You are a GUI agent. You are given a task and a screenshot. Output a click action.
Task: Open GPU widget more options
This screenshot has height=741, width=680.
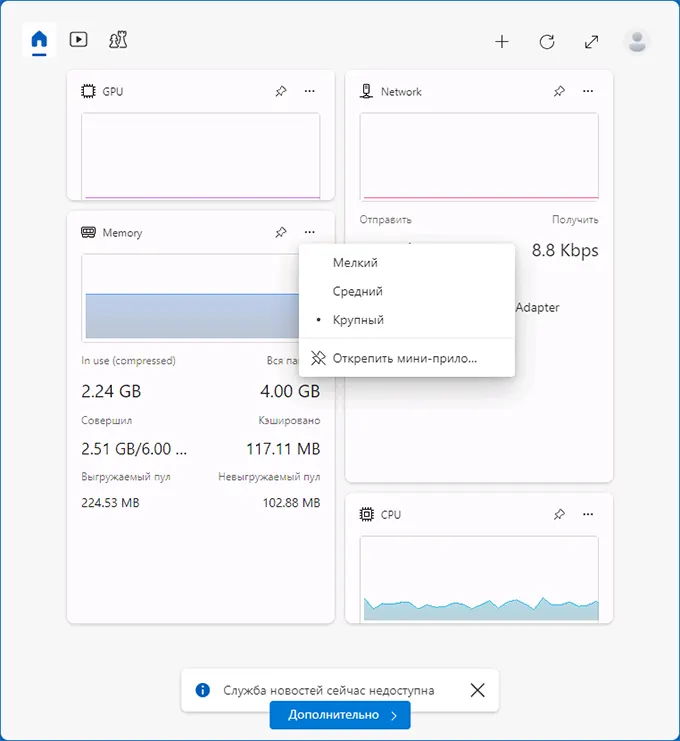(310, 91)
